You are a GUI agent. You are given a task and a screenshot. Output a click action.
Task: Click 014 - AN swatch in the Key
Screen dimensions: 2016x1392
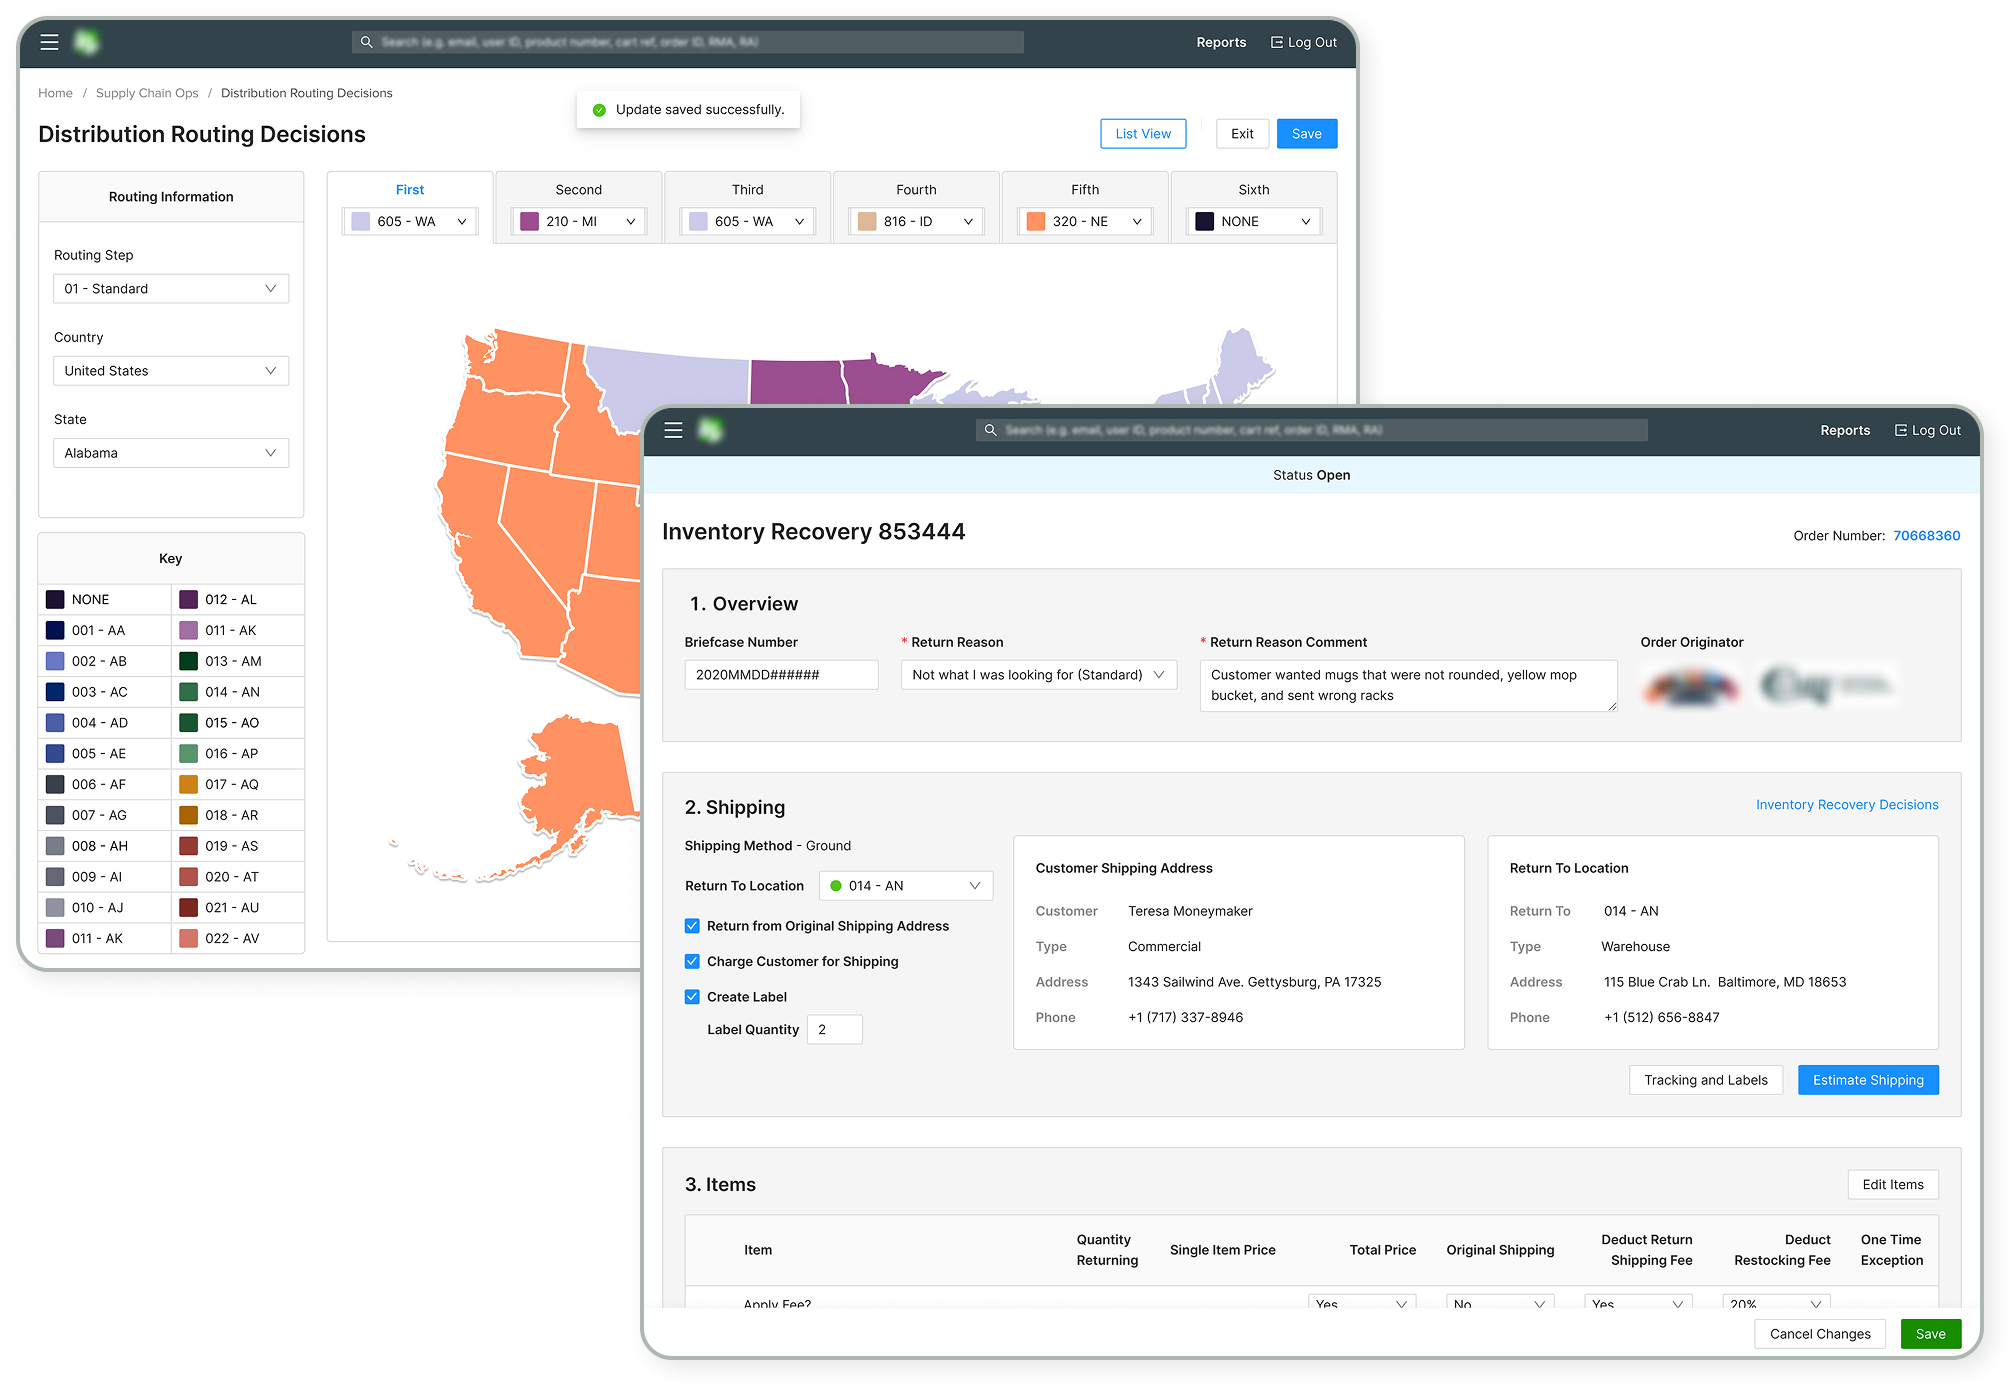click(188, 692)
